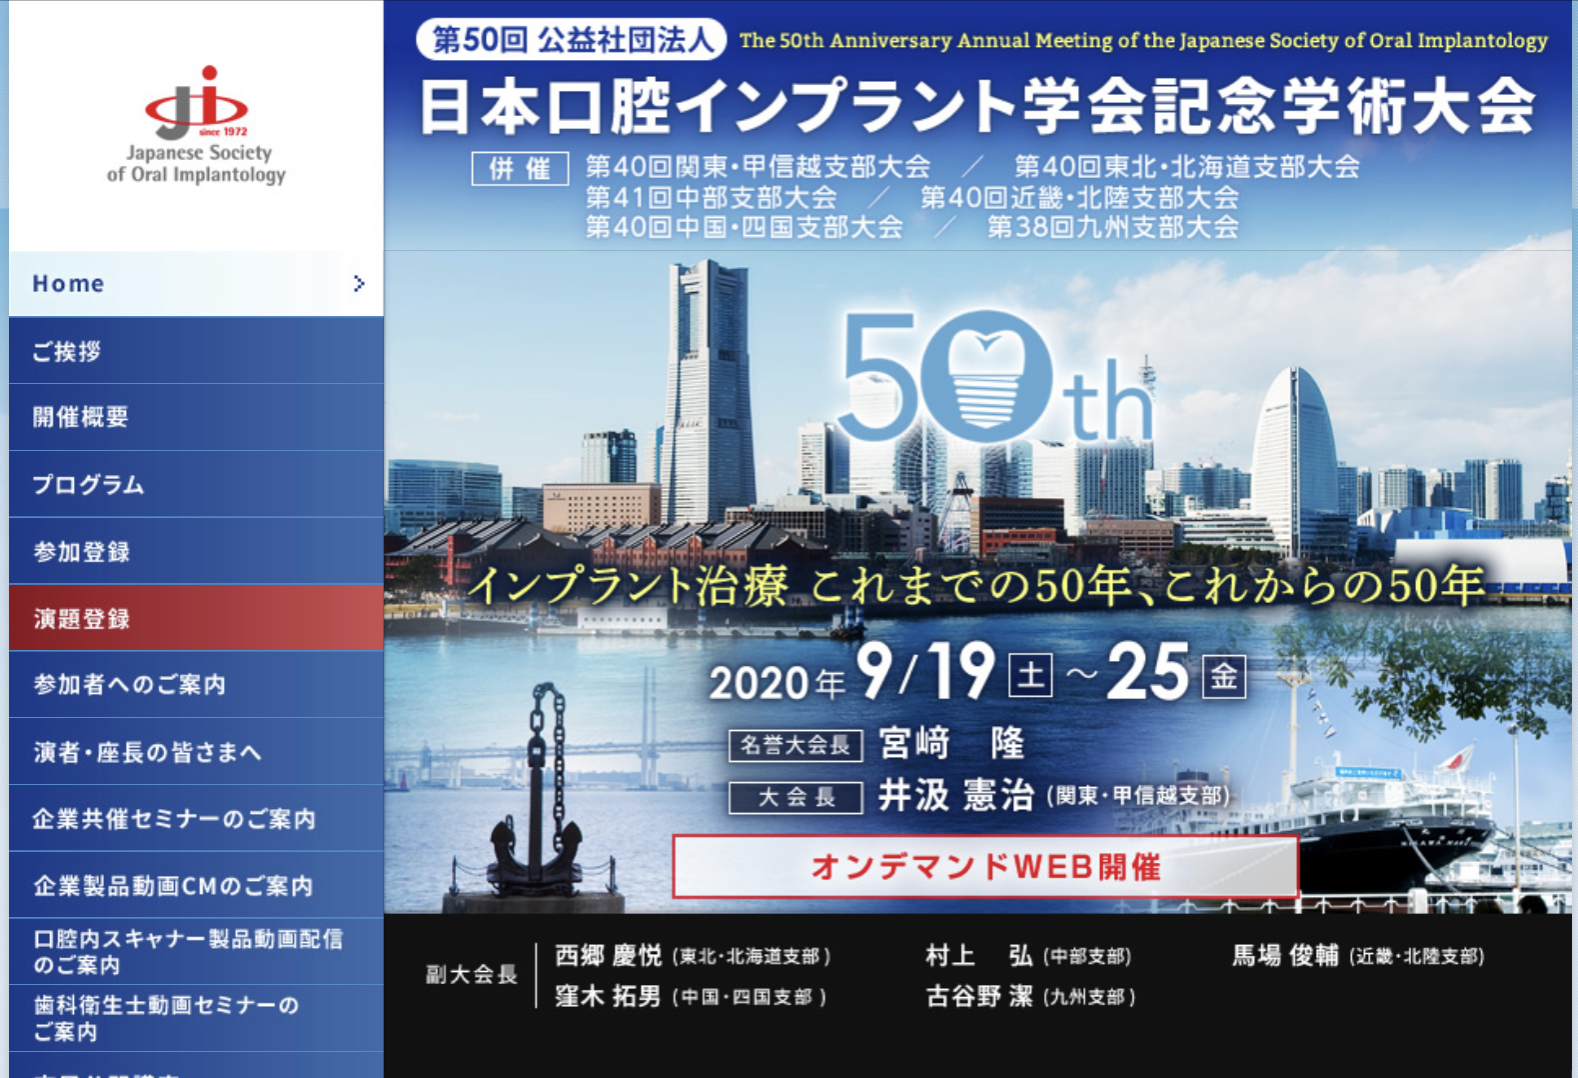Screen dimensions: 1578x1078
Task: Open 口腔内スキャナー製品動画配信のご案内
Action: coord(196,952)
